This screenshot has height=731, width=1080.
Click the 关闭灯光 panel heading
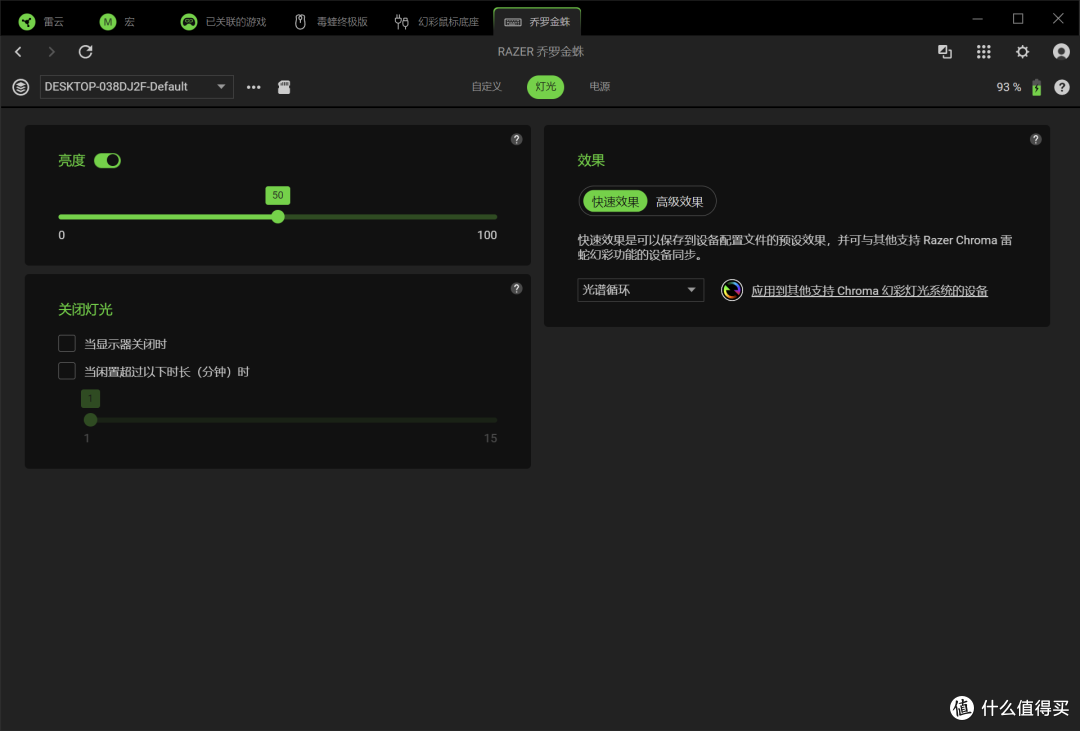coord(85,310)
